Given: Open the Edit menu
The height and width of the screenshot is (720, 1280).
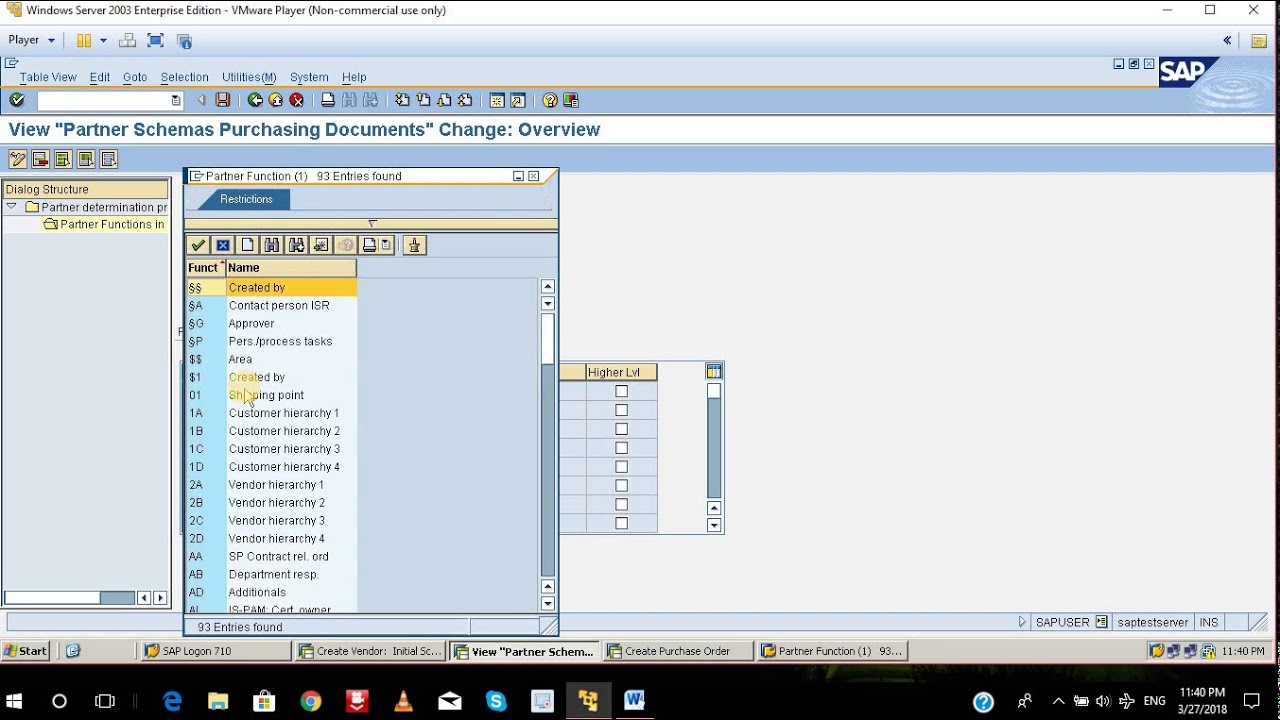Looking at the screenshot, I should pyautogui.click(x=100, y=77).
